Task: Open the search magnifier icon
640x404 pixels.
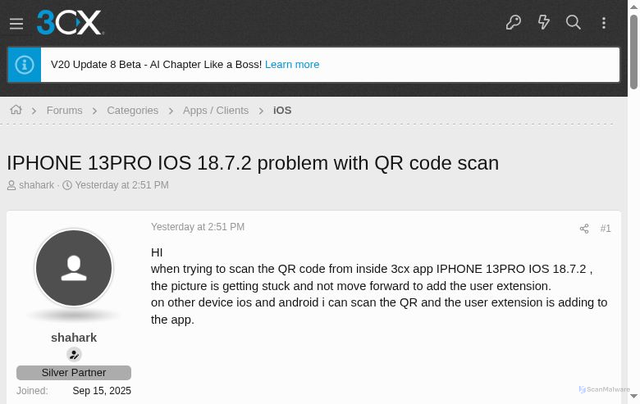Action: (x=573, y=22)
